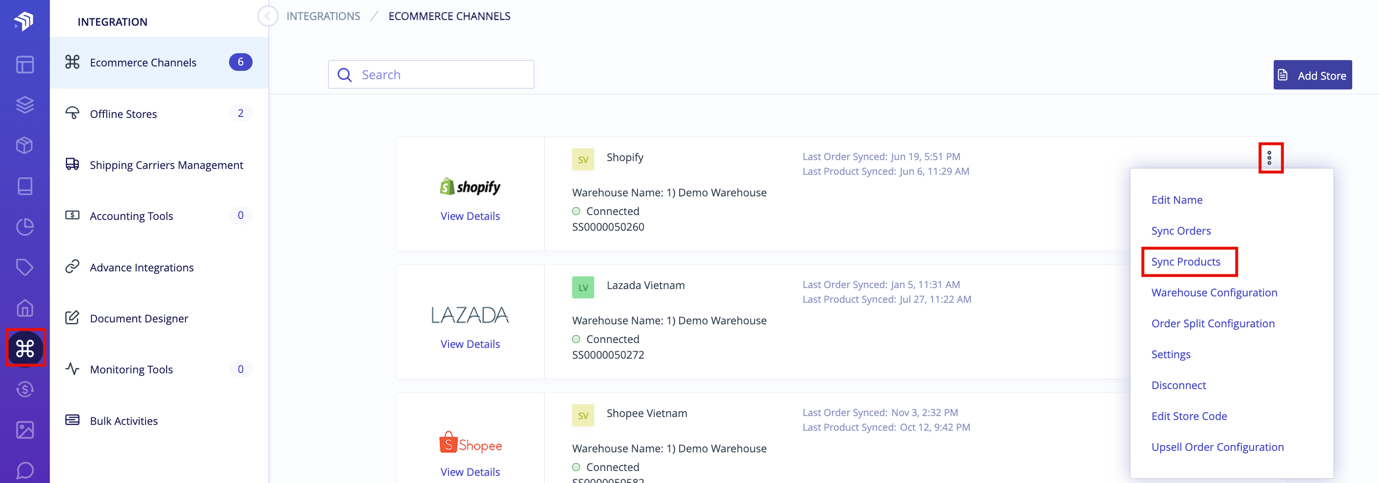Click the Offline Stores count badge 2
The image size is (1379, 483).
(x=240, y=113)
